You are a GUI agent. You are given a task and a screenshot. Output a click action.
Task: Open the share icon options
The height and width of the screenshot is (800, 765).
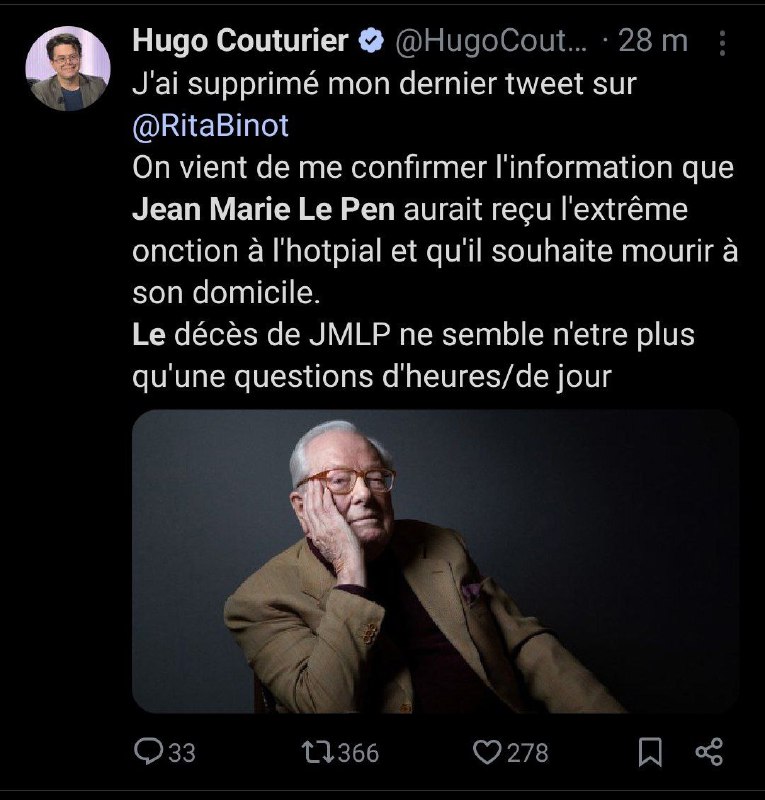point(709,752)
